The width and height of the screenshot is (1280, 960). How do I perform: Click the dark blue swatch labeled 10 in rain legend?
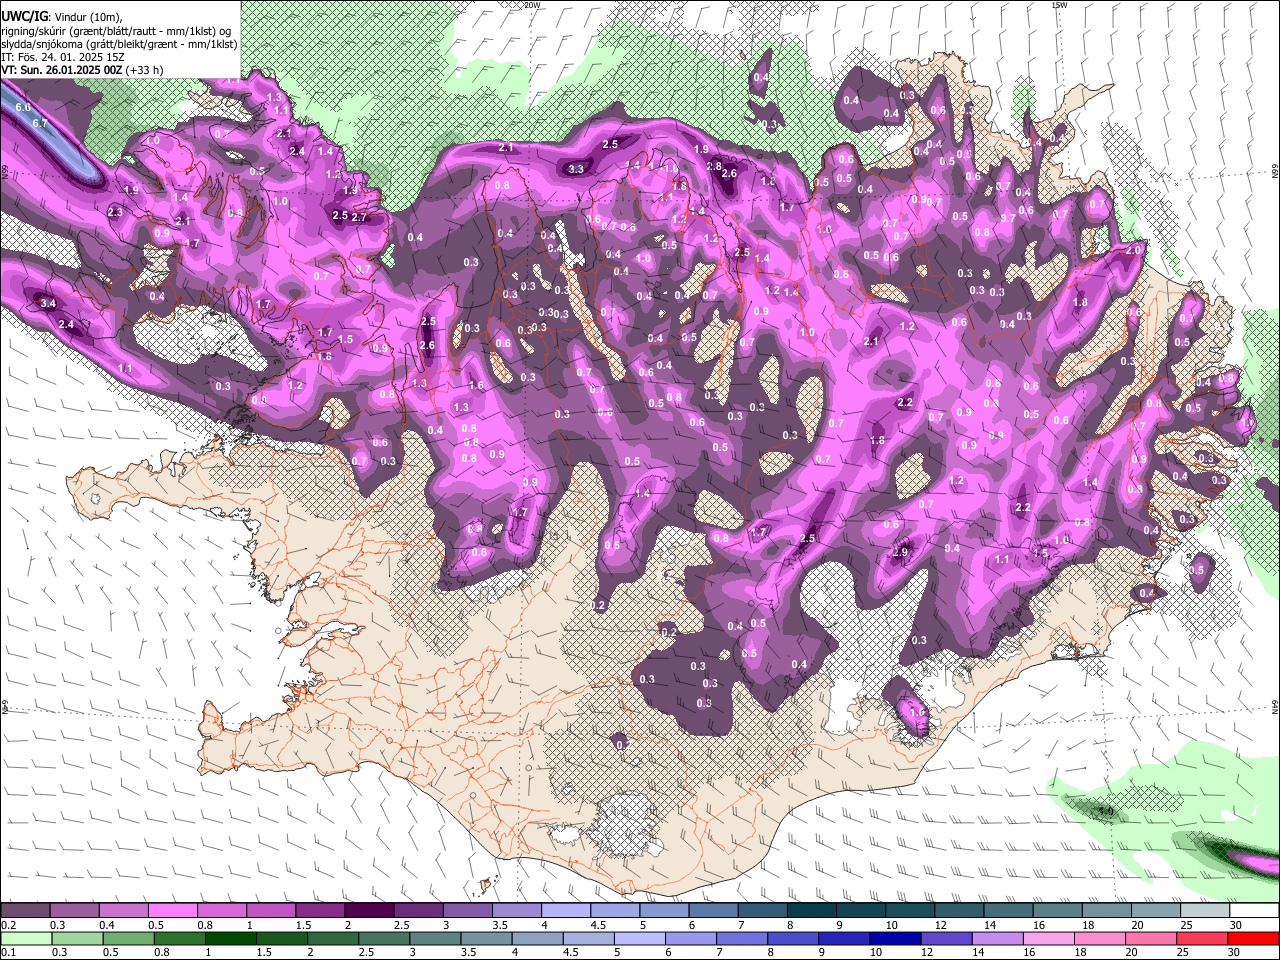[x=895, y=938]
